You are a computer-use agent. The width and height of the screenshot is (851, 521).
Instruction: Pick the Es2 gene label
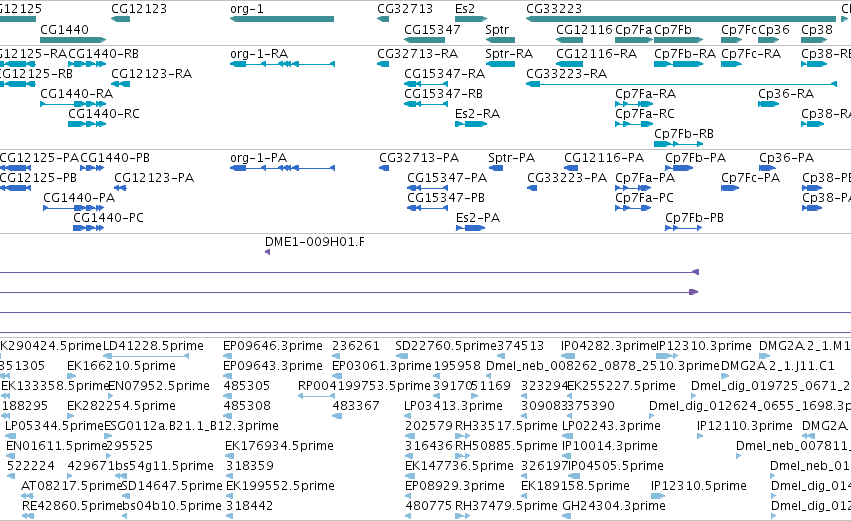tap(465, 9)
